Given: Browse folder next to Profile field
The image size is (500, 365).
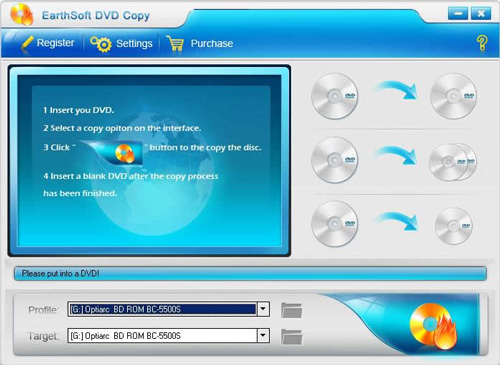Looking at the screenshot, I should 291,310.
